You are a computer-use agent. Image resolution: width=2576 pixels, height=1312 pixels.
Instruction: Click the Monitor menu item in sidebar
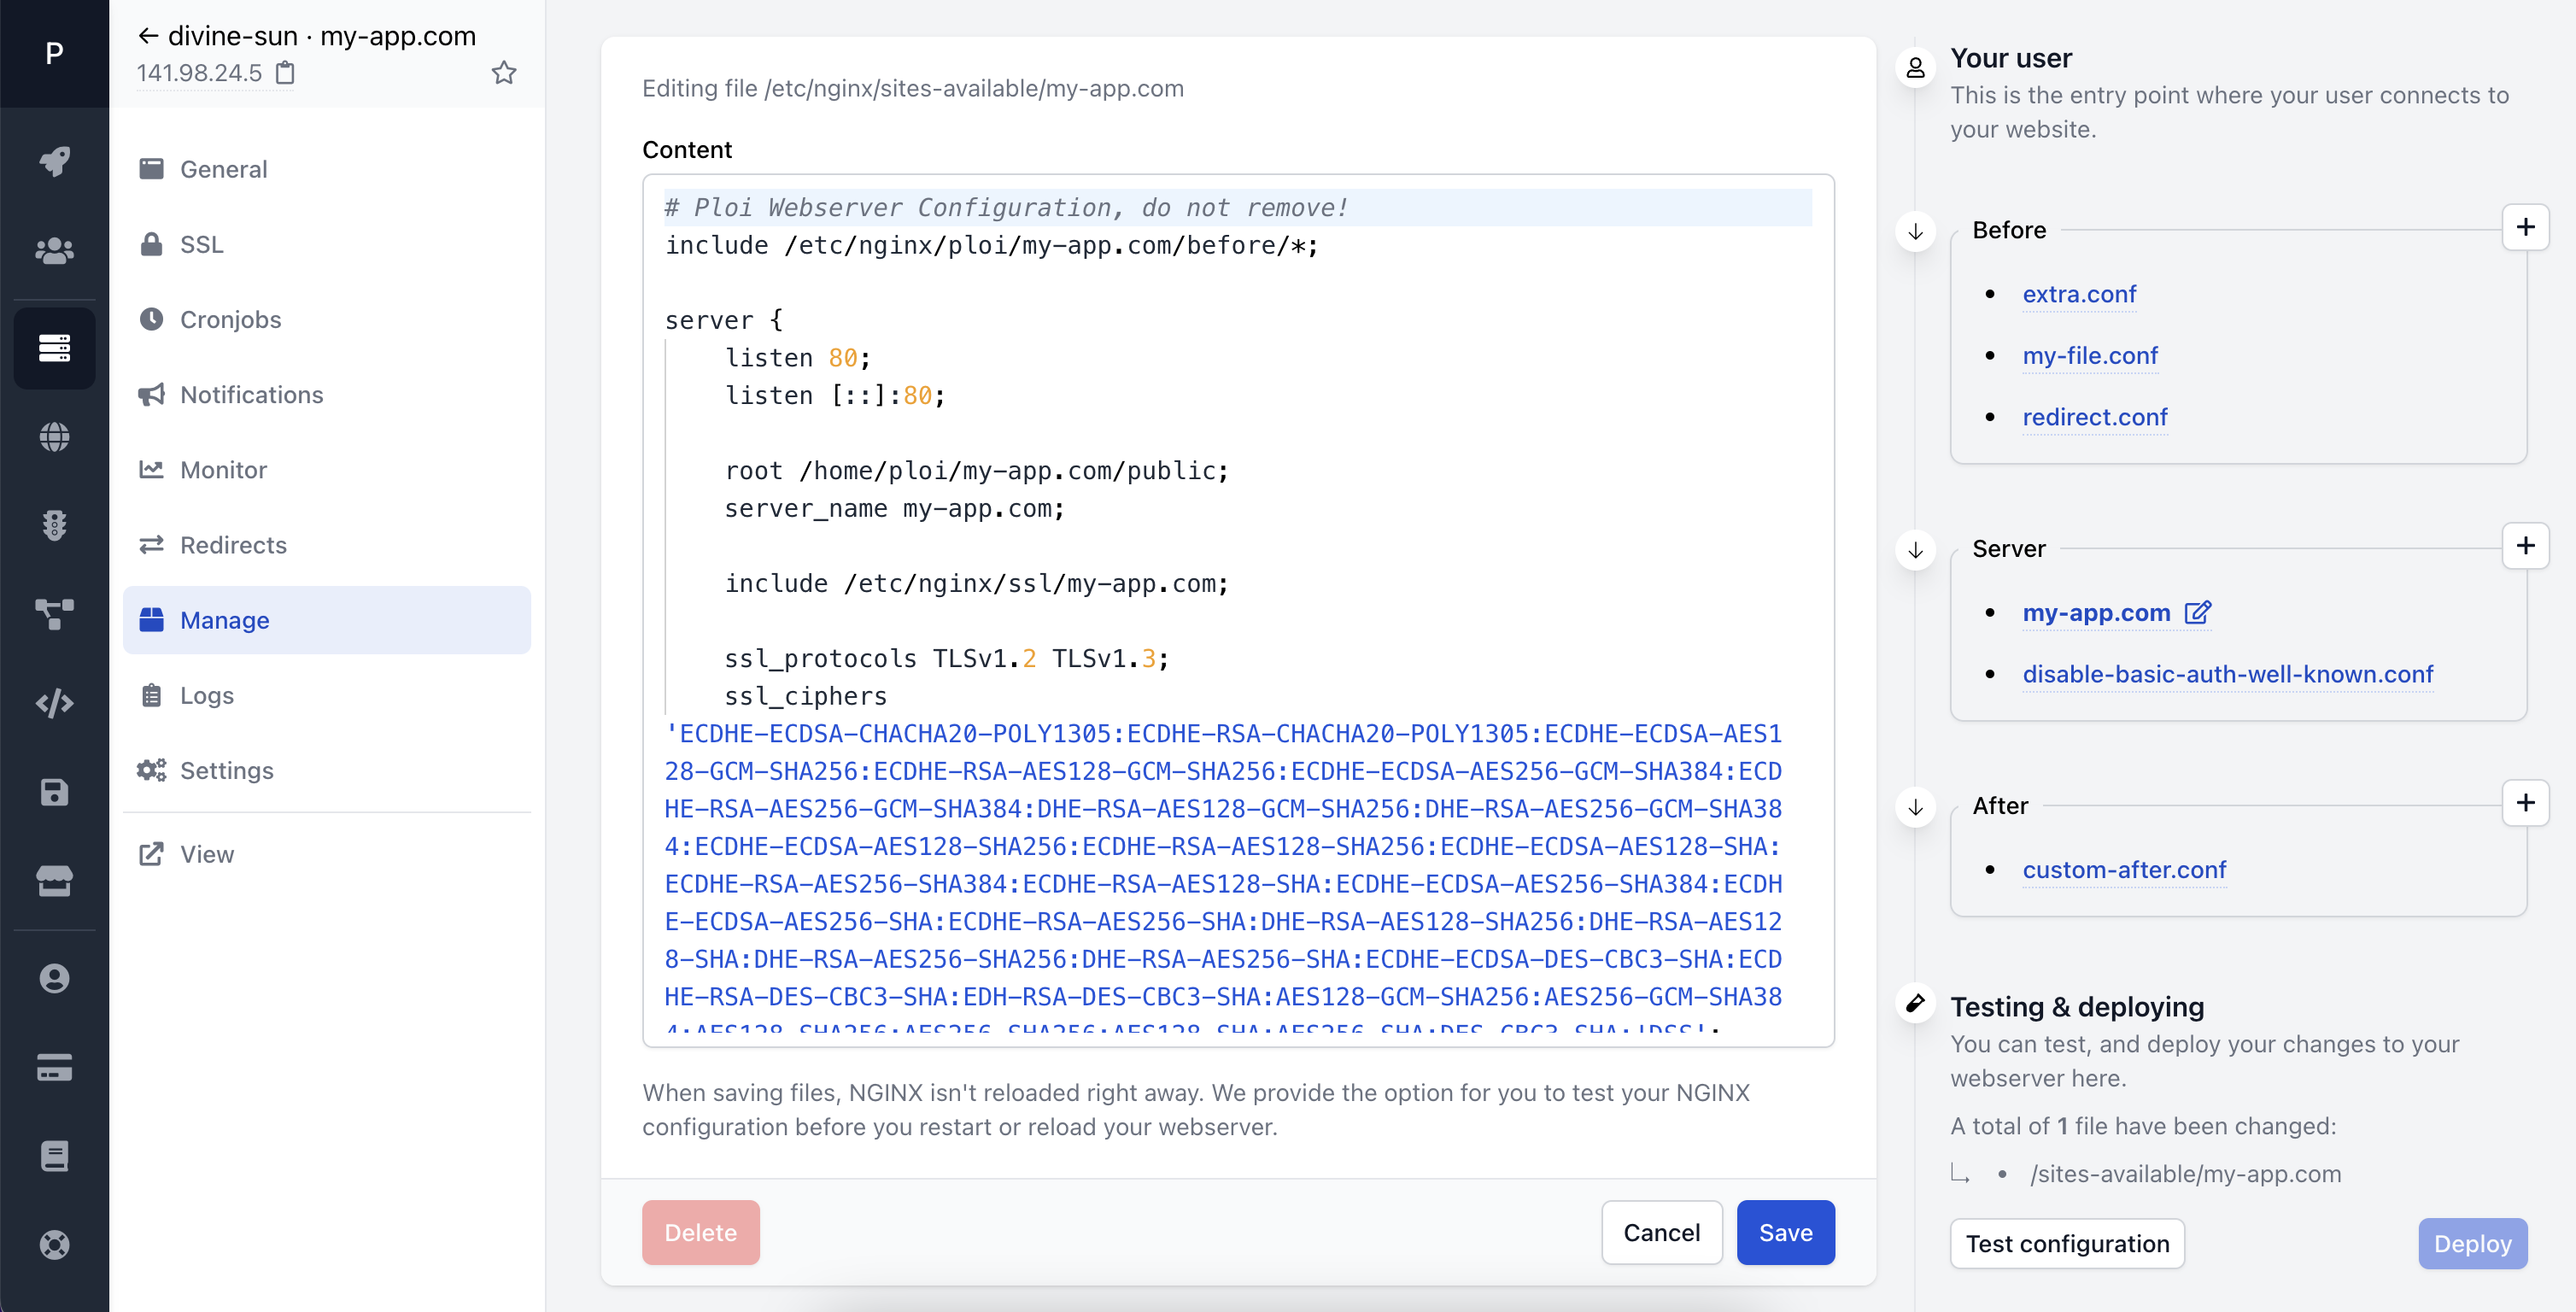(x=222, y=467)
